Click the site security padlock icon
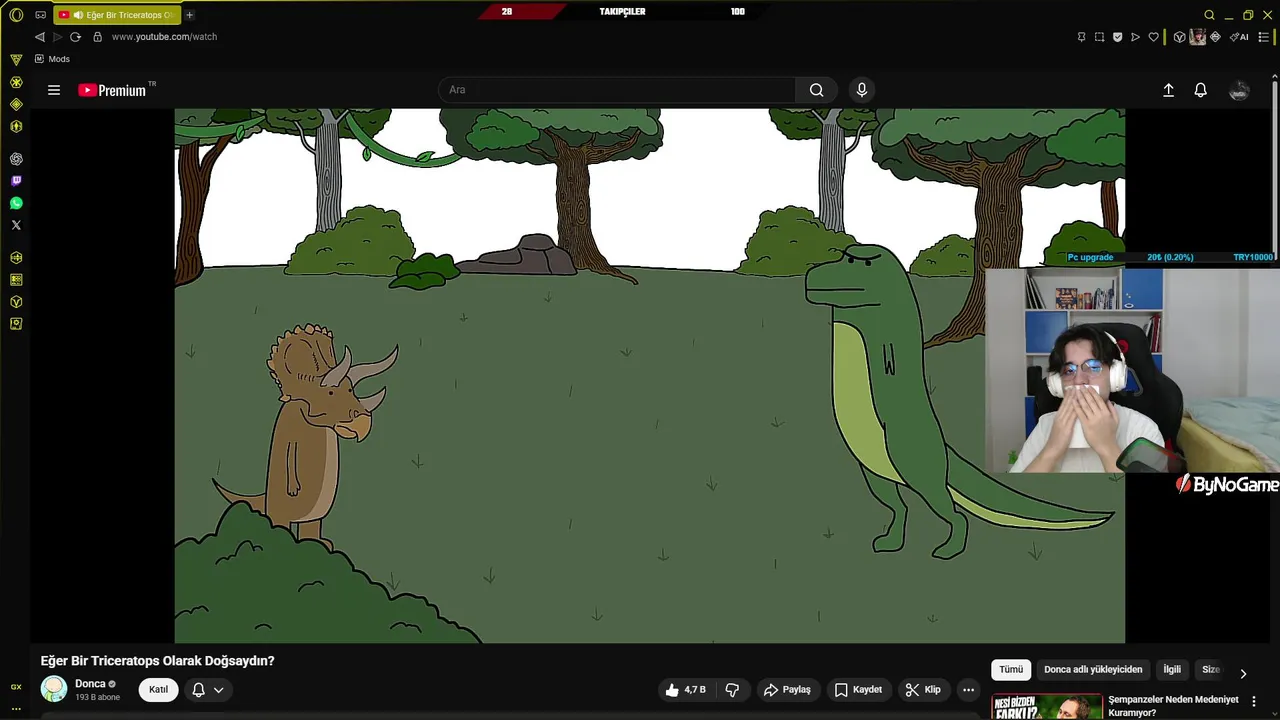 tap(97, 37)
